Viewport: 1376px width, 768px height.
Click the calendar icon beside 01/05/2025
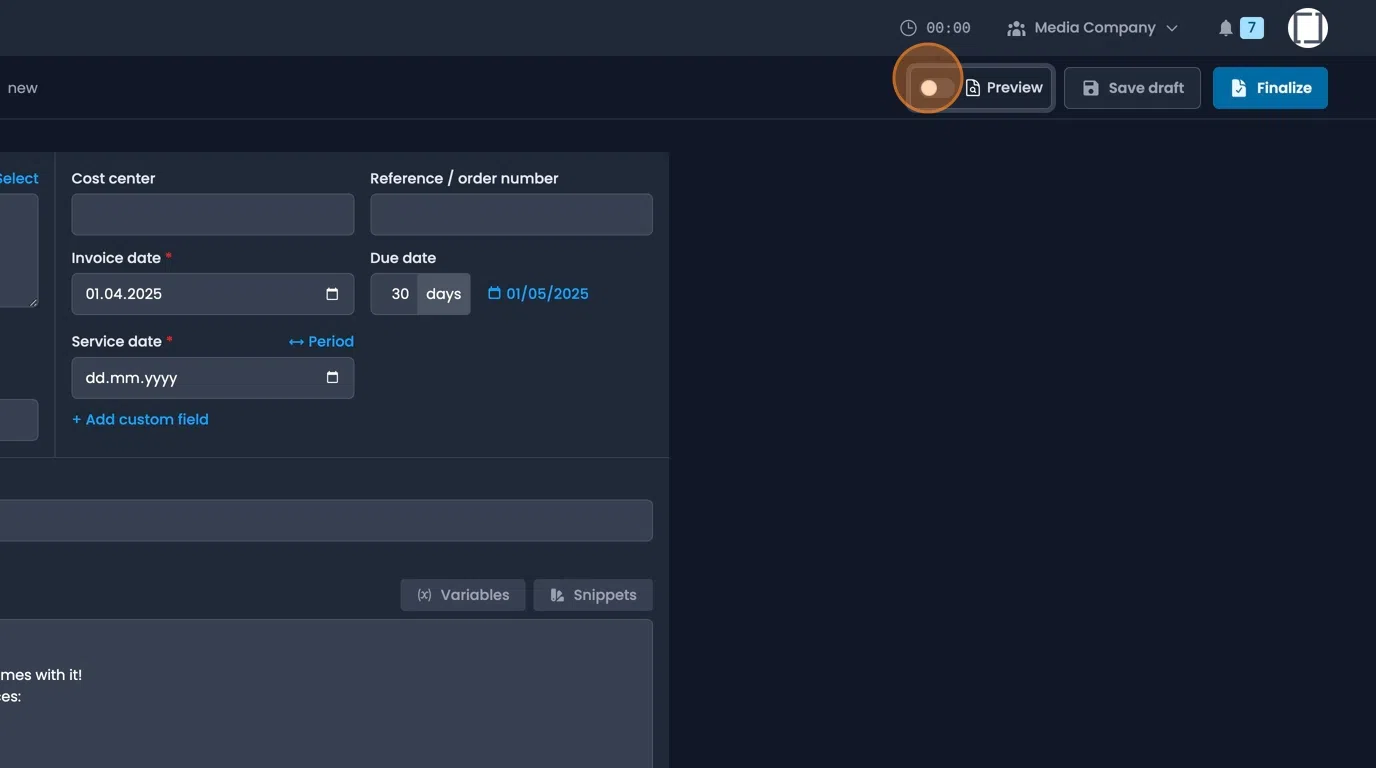[x=494, y=293]
